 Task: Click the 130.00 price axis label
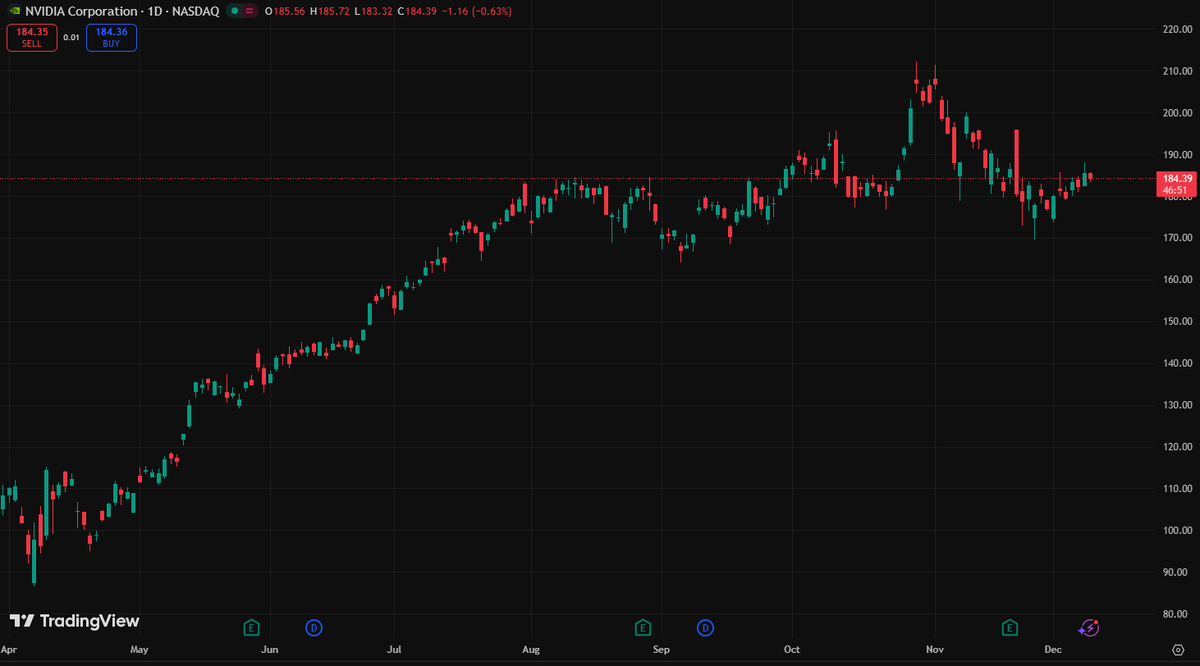(x=1176, y=405)
